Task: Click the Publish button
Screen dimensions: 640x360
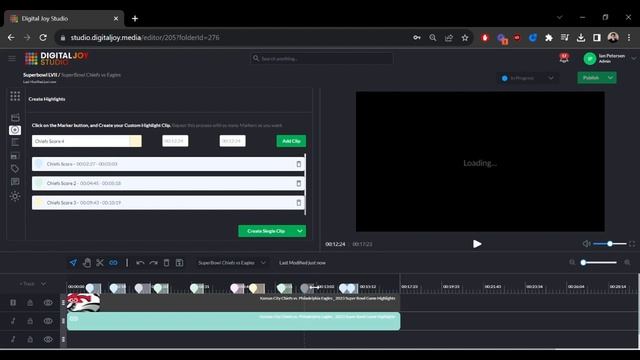Action: click(x=591, y=78)
